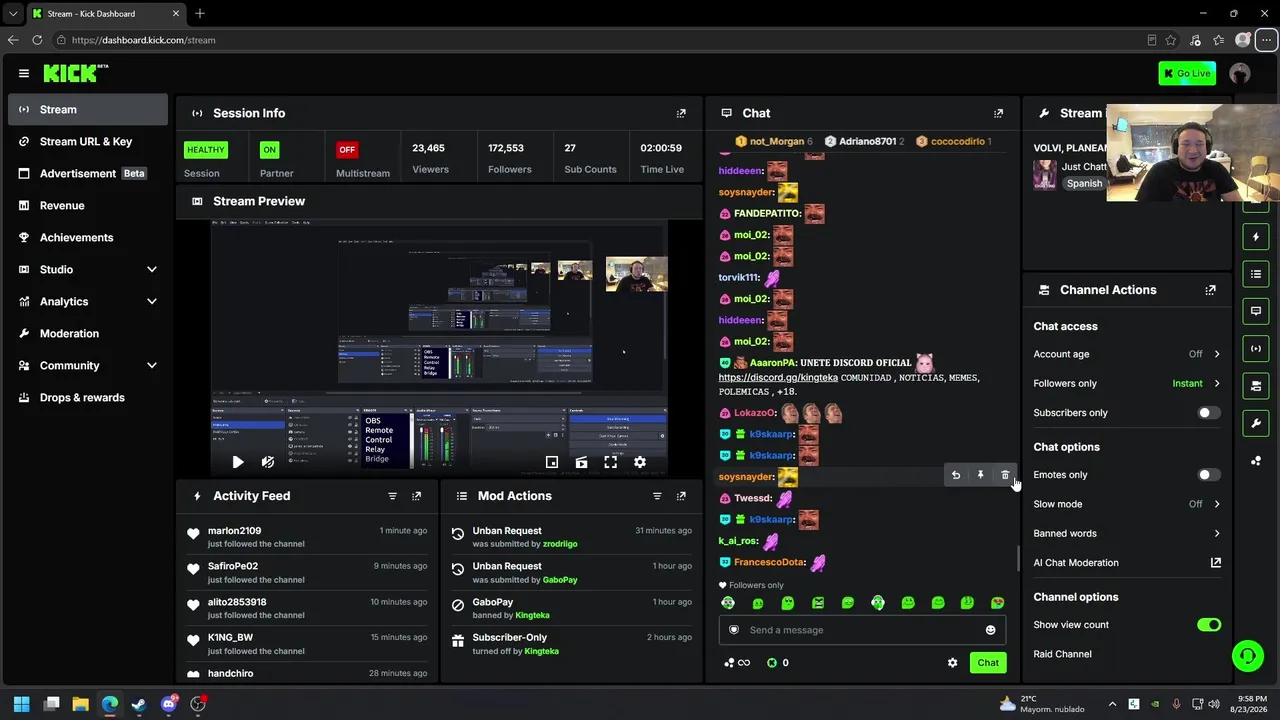The width and height of the screenshot is (1280, 720).
Task: Open the Windows Start menu
Action: (22, 704)
